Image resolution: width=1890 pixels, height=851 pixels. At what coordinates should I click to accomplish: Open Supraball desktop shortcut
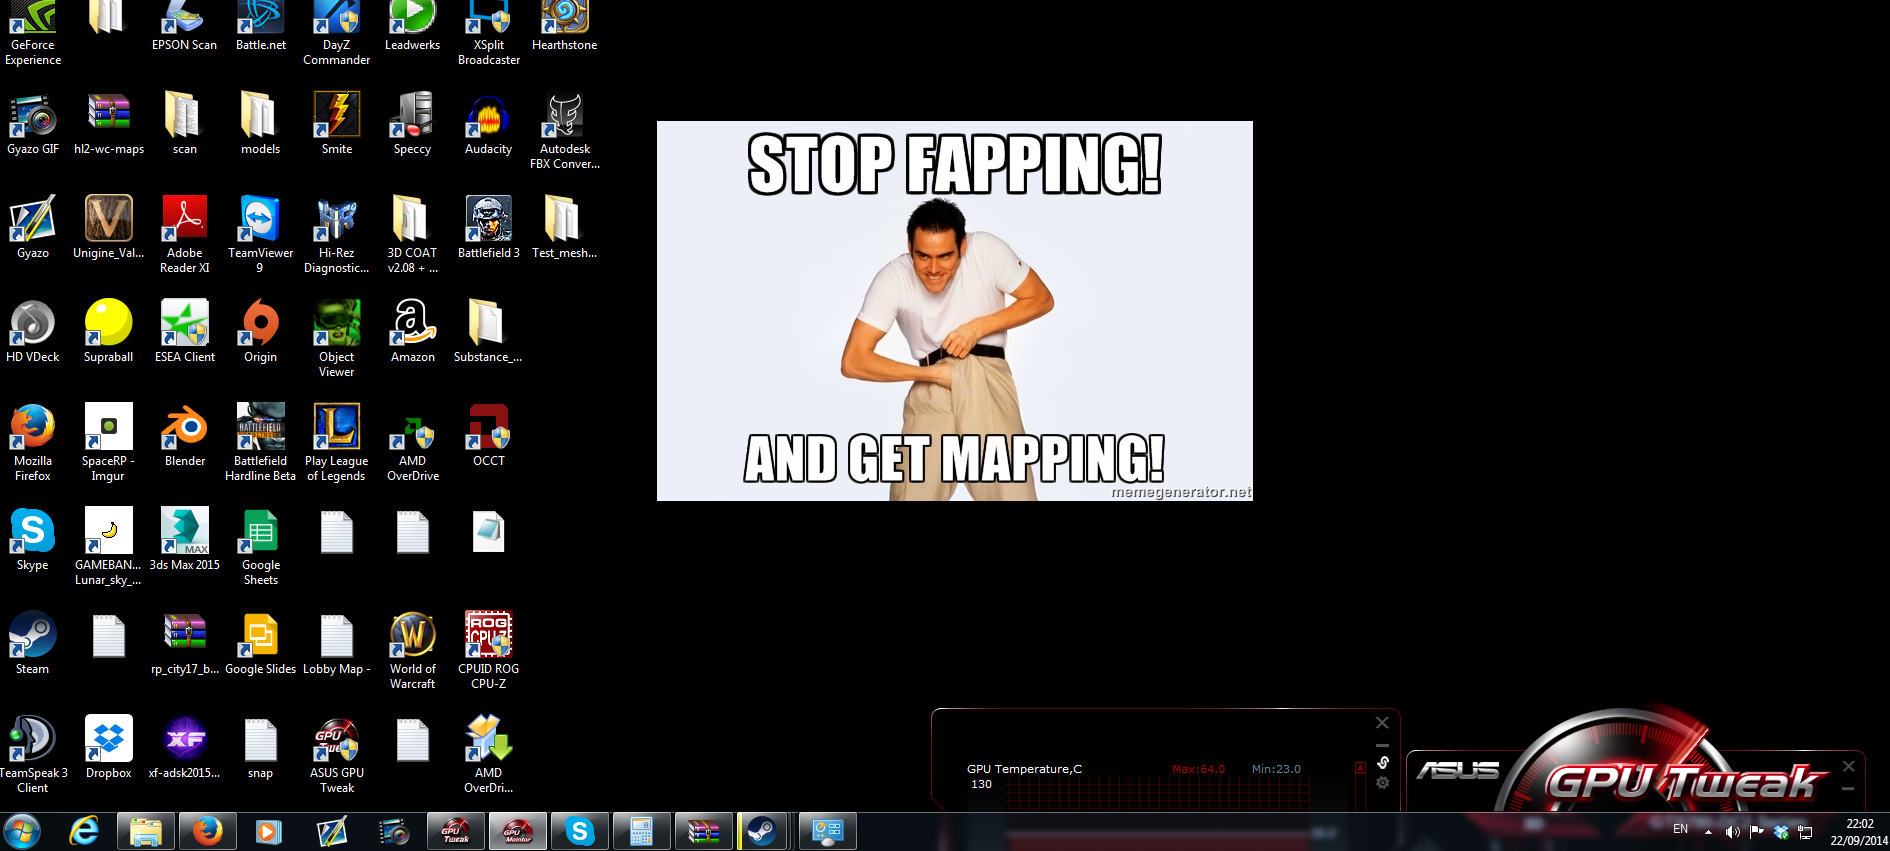click(x=109, y=332)
